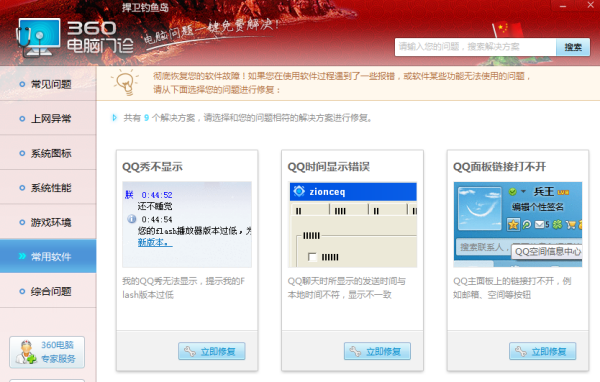The width and height of the screenshot is (600, 382).
Task: Switch to the 上网异常 category
Action: [x=48, y=118]
